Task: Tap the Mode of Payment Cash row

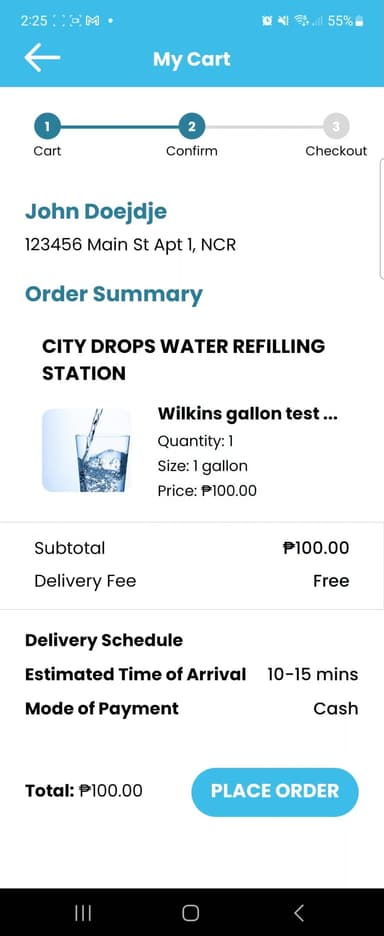Action: coord(192,709)
